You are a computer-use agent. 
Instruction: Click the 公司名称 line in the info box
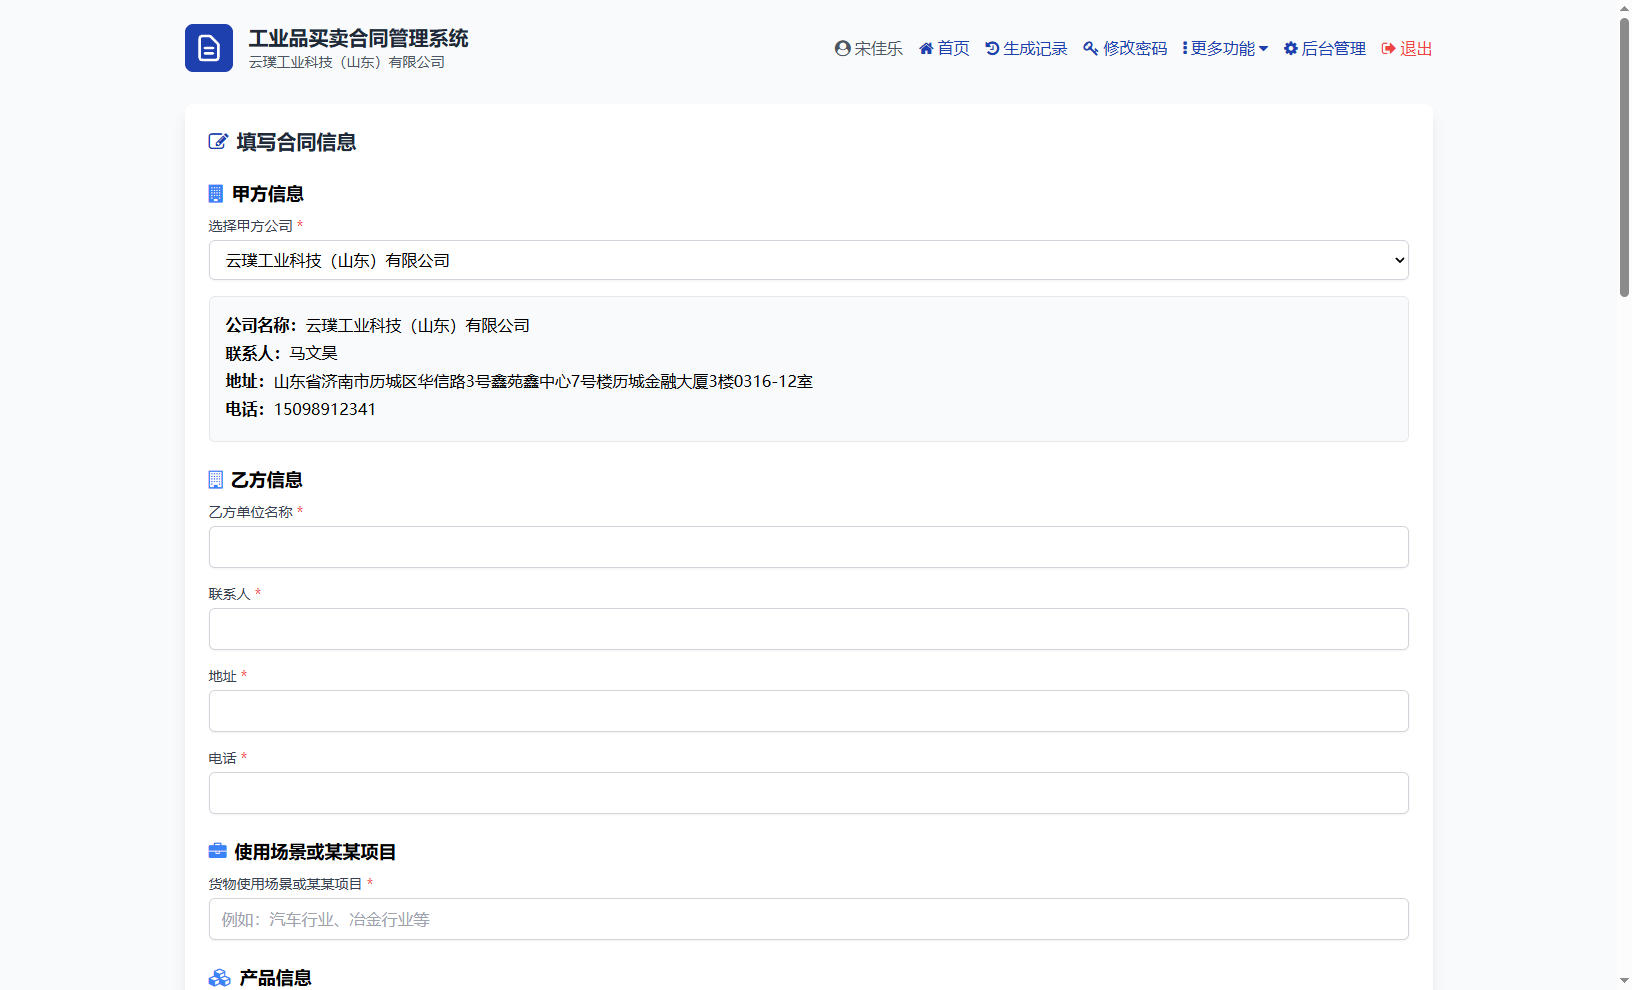378,325
